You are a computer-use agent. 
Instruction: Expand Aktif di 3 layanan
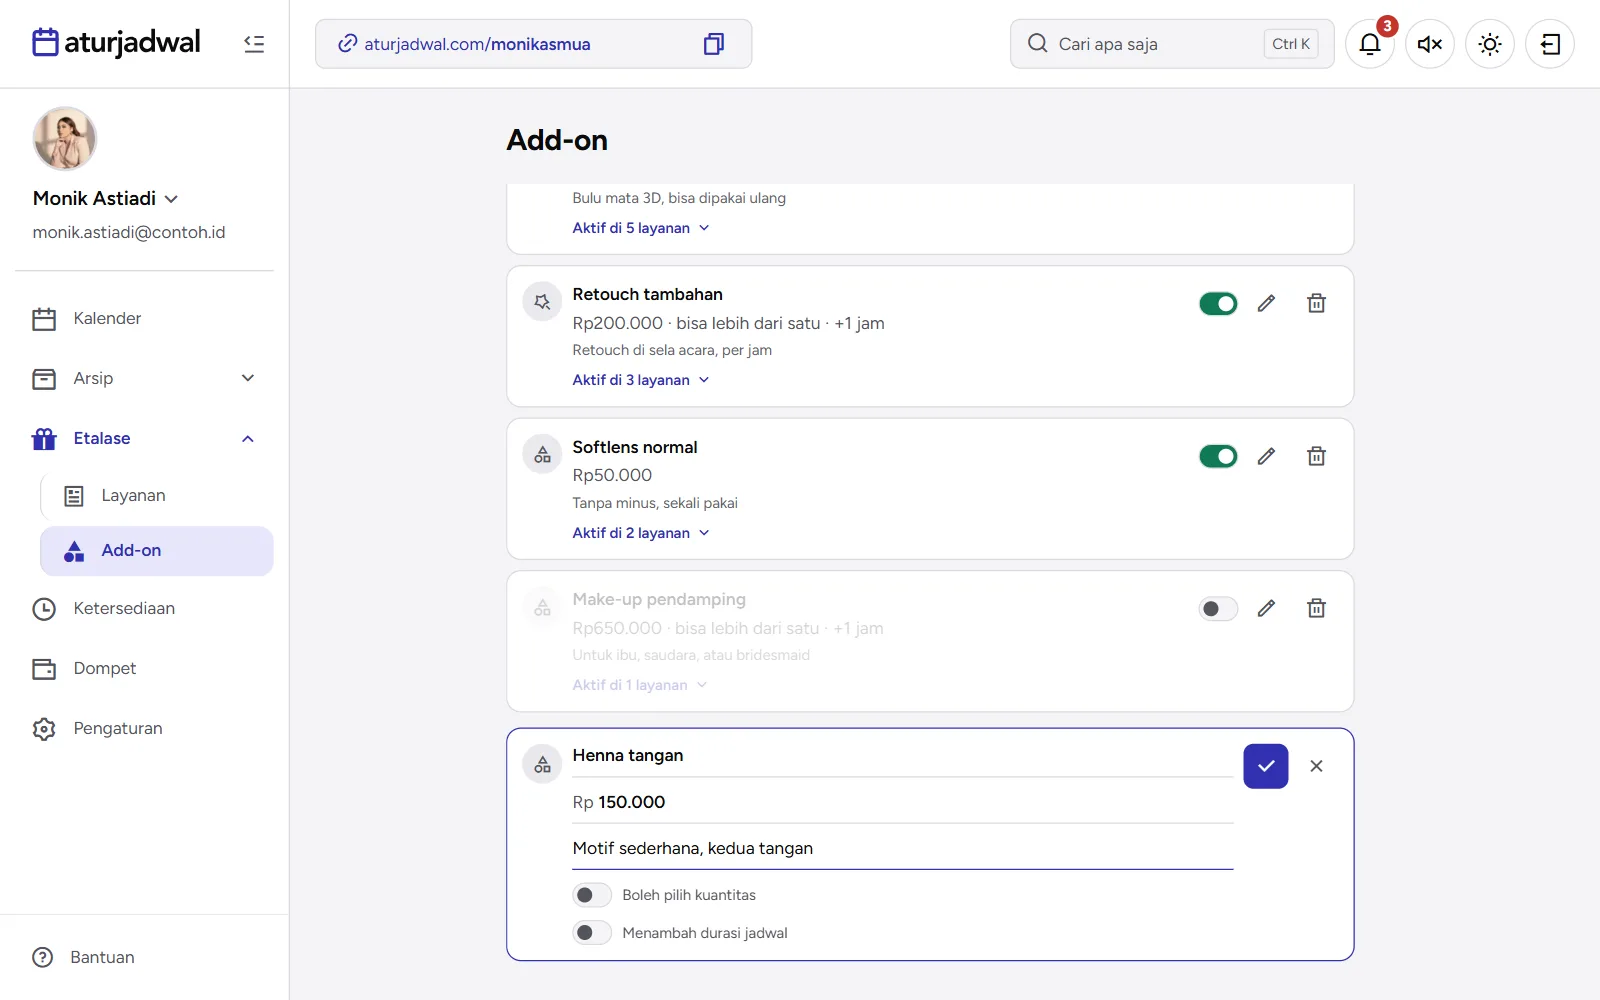[x=641, y=380]
